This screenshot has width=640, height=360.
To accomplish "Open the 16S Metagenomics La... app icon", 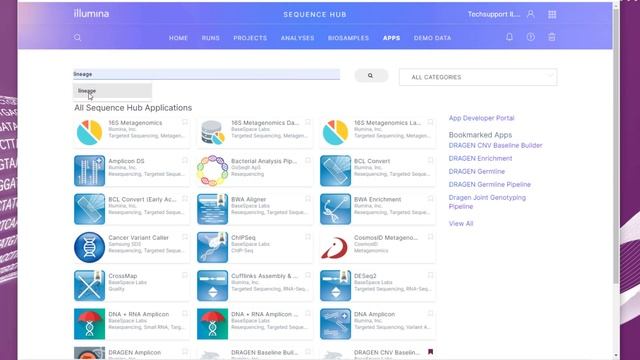I will pos(335,132).
